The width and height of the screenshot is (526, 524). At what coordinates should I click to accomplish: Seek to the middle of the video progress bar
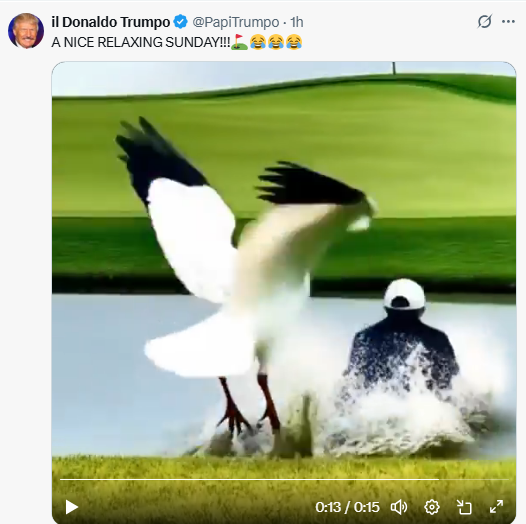coord(284,480)
